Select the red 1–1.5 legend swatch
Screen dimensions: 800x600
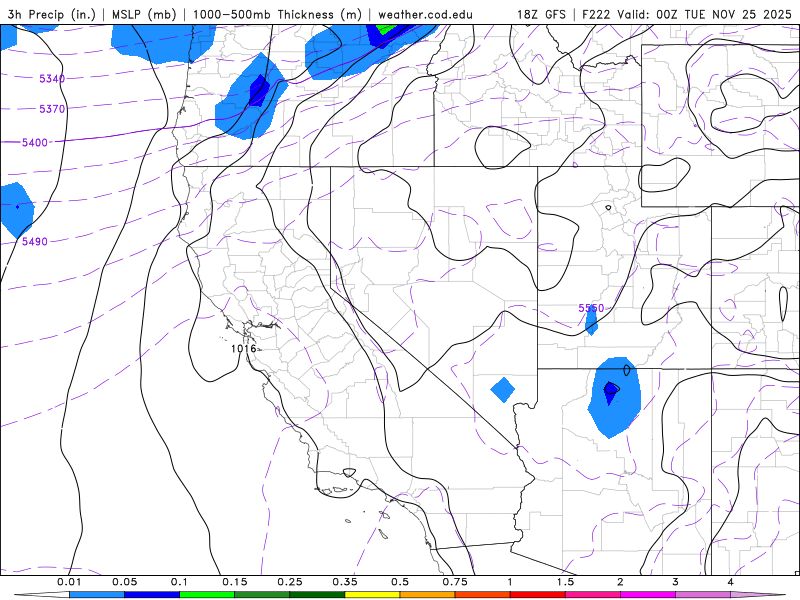538,595
